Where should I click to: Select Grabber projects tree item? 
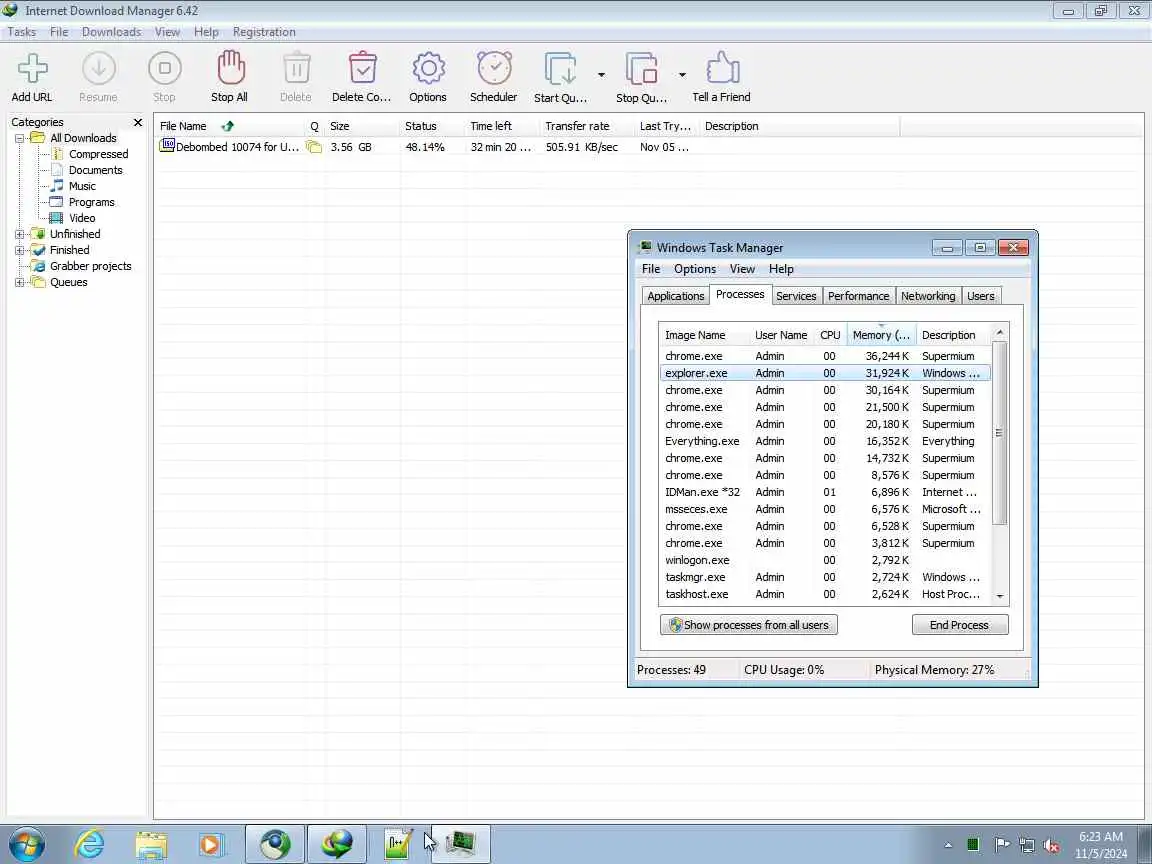click(90, 266)
